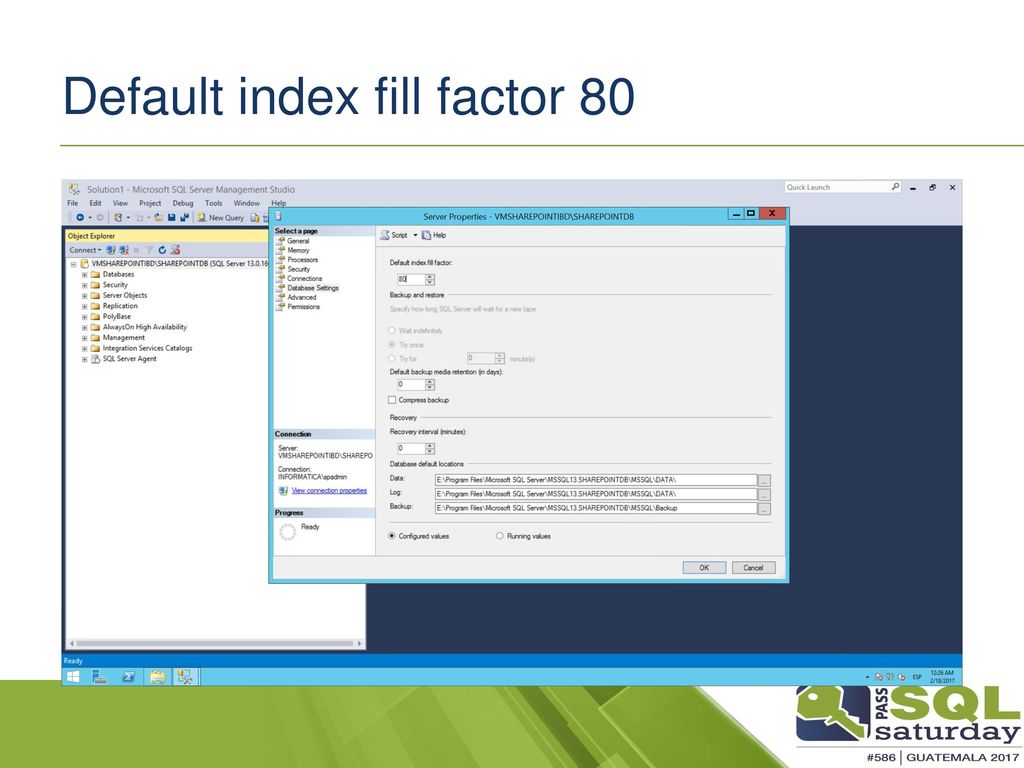Open the Script dropdown arrow
The width and height of the screenshot is (1024, 768).
point(415,235)
